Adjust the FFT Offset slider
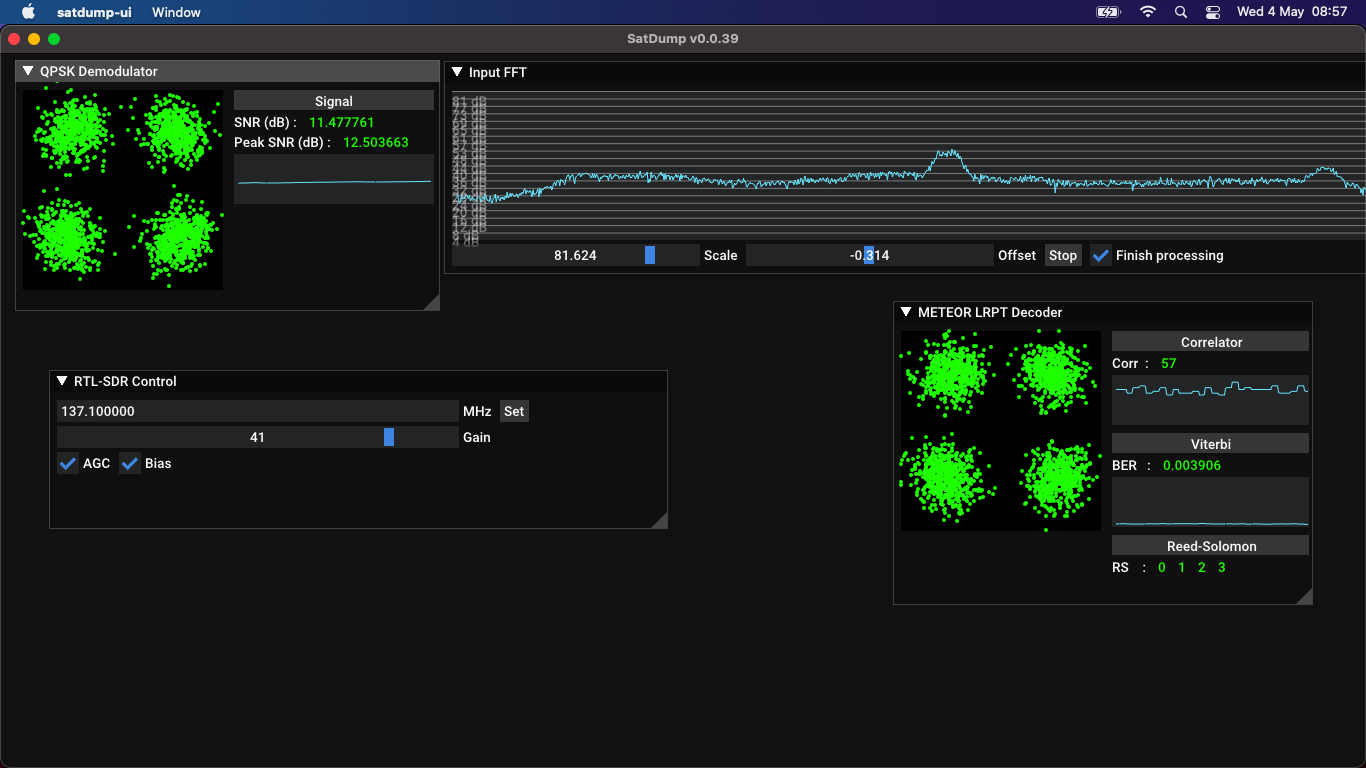Screen dimensions: 1366x768 click(x=870, y=255)
